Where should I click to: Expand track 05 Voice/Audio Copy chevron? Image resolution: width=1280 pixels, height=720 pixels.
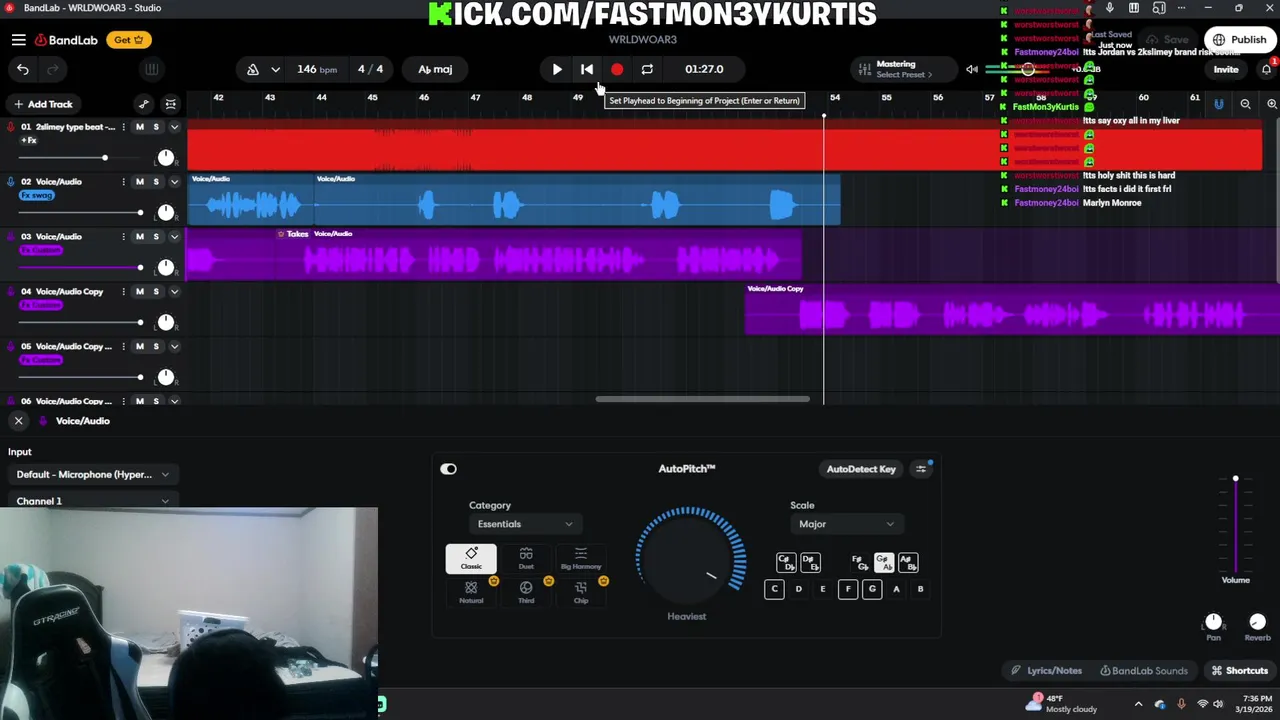coord(174,347)
